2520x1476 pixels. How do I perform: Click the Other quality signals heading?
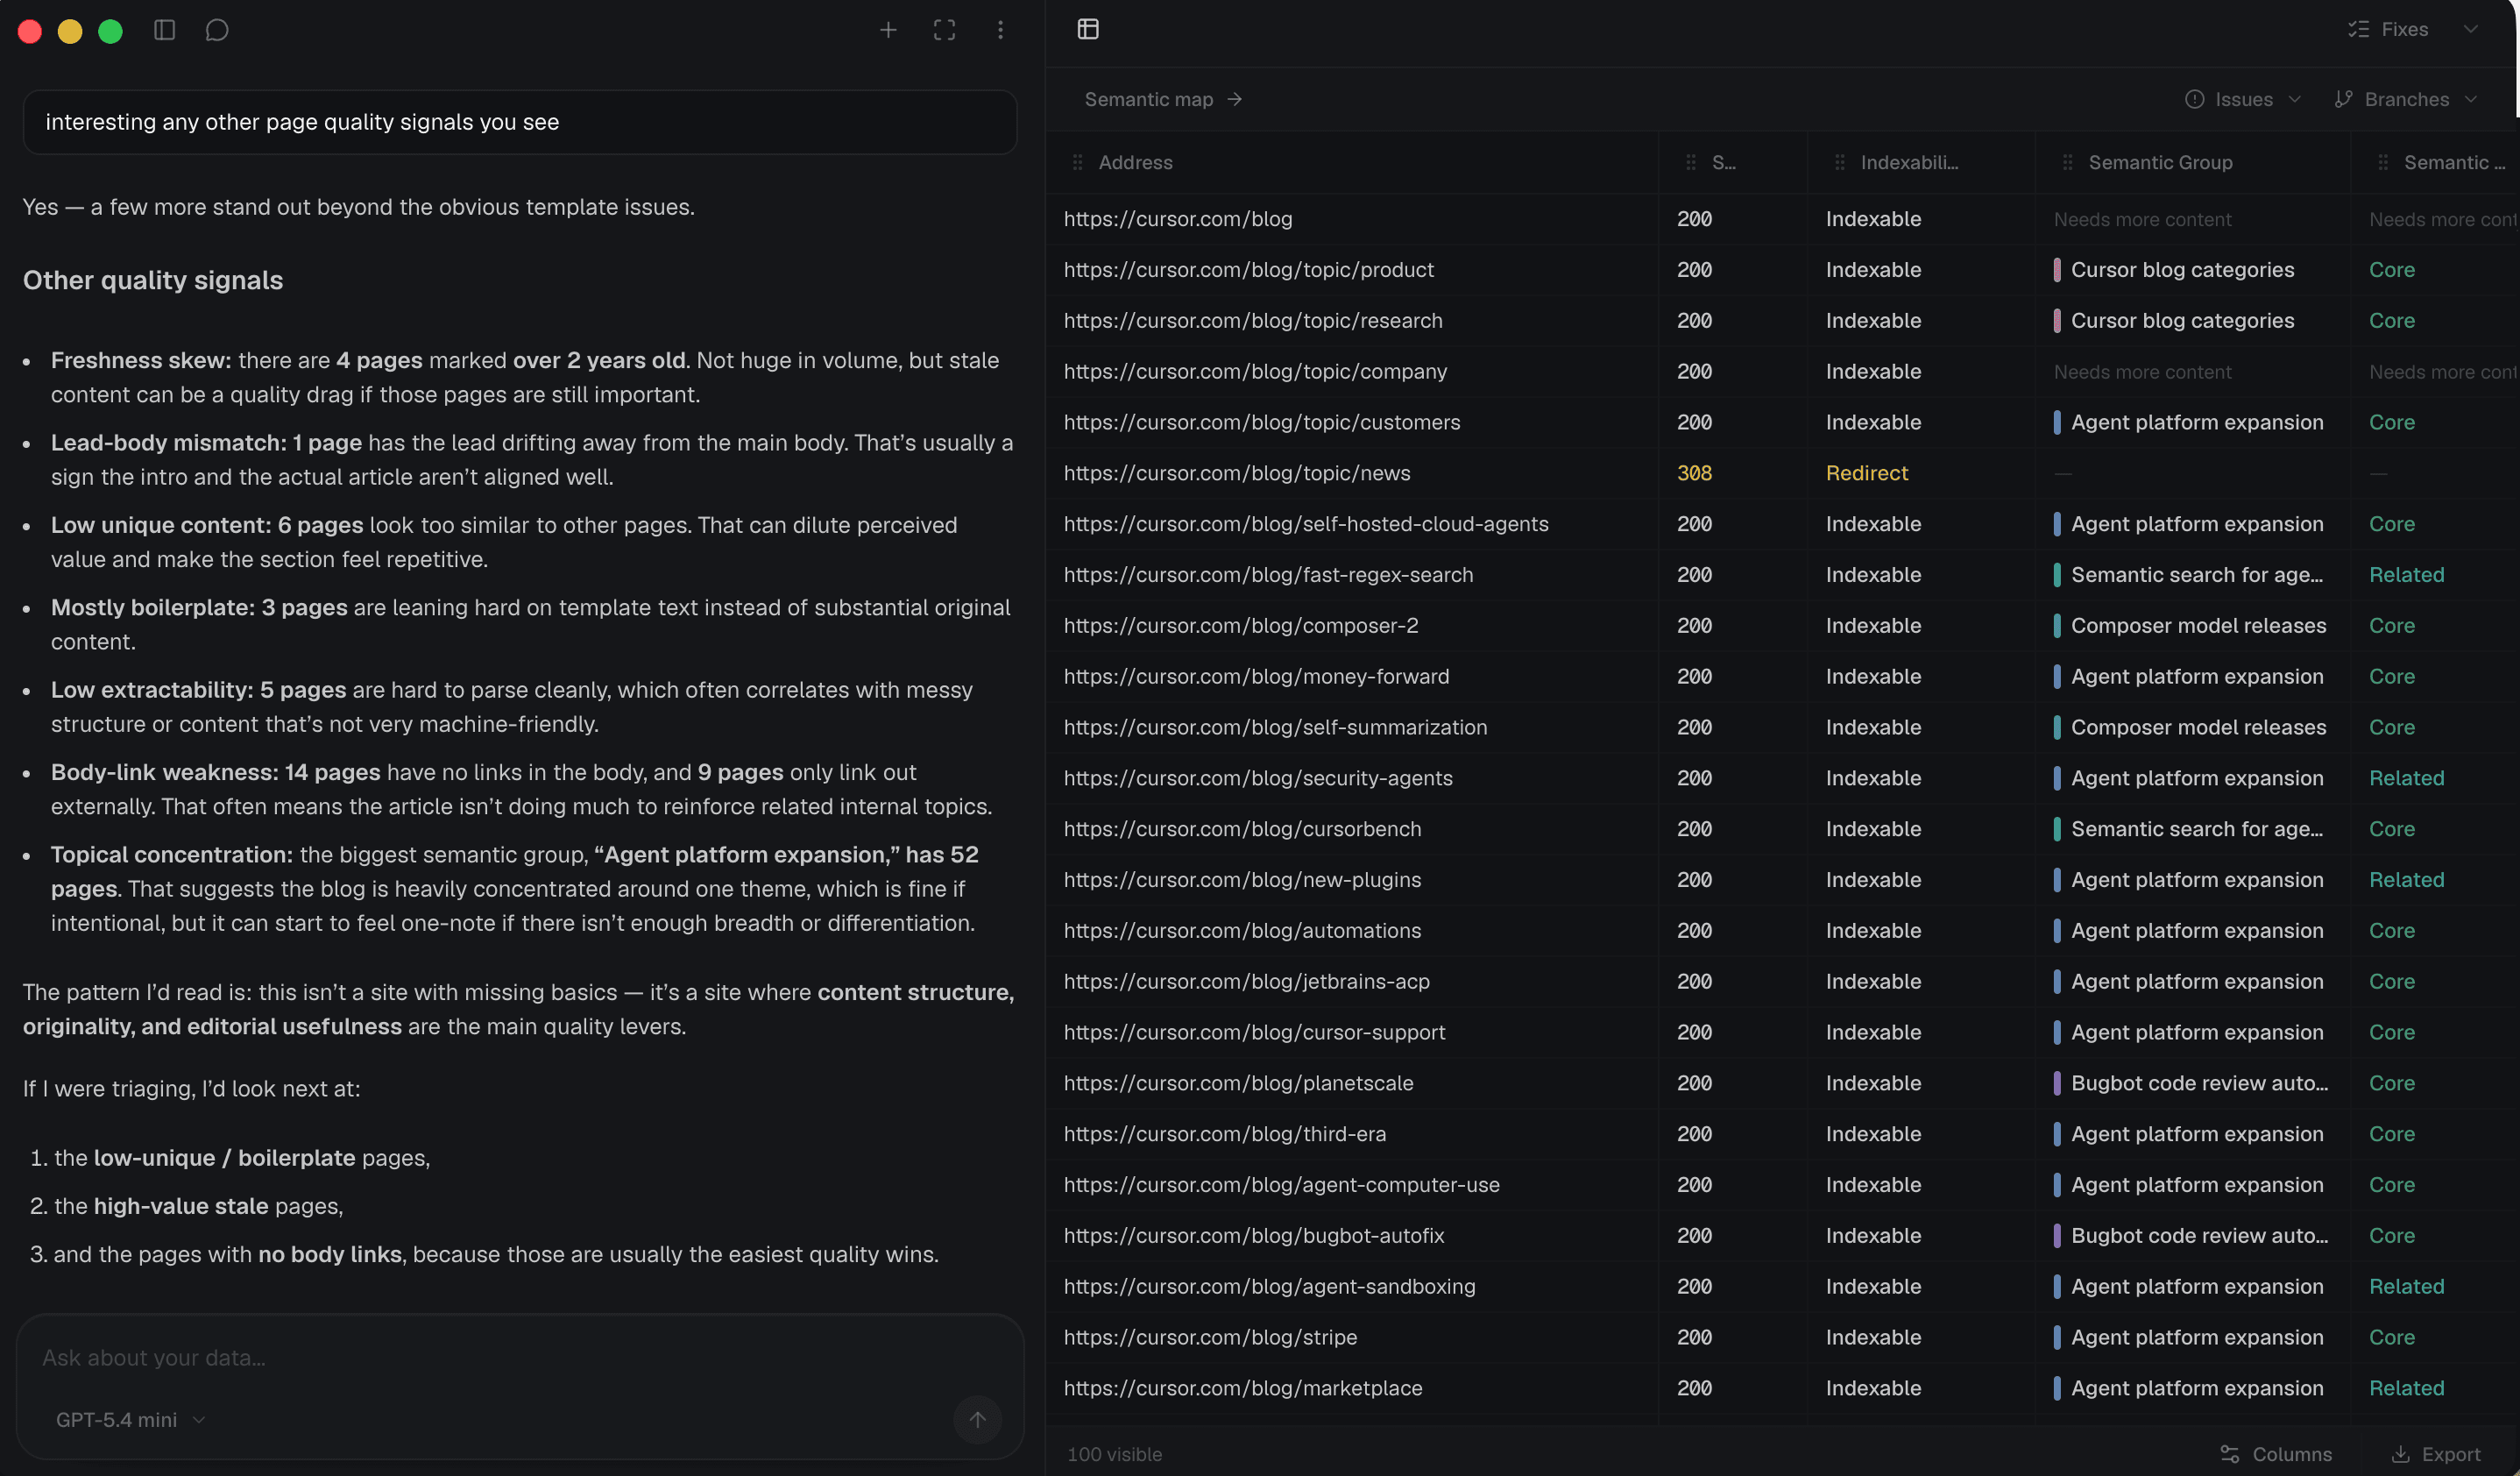[x=153, y=280]
